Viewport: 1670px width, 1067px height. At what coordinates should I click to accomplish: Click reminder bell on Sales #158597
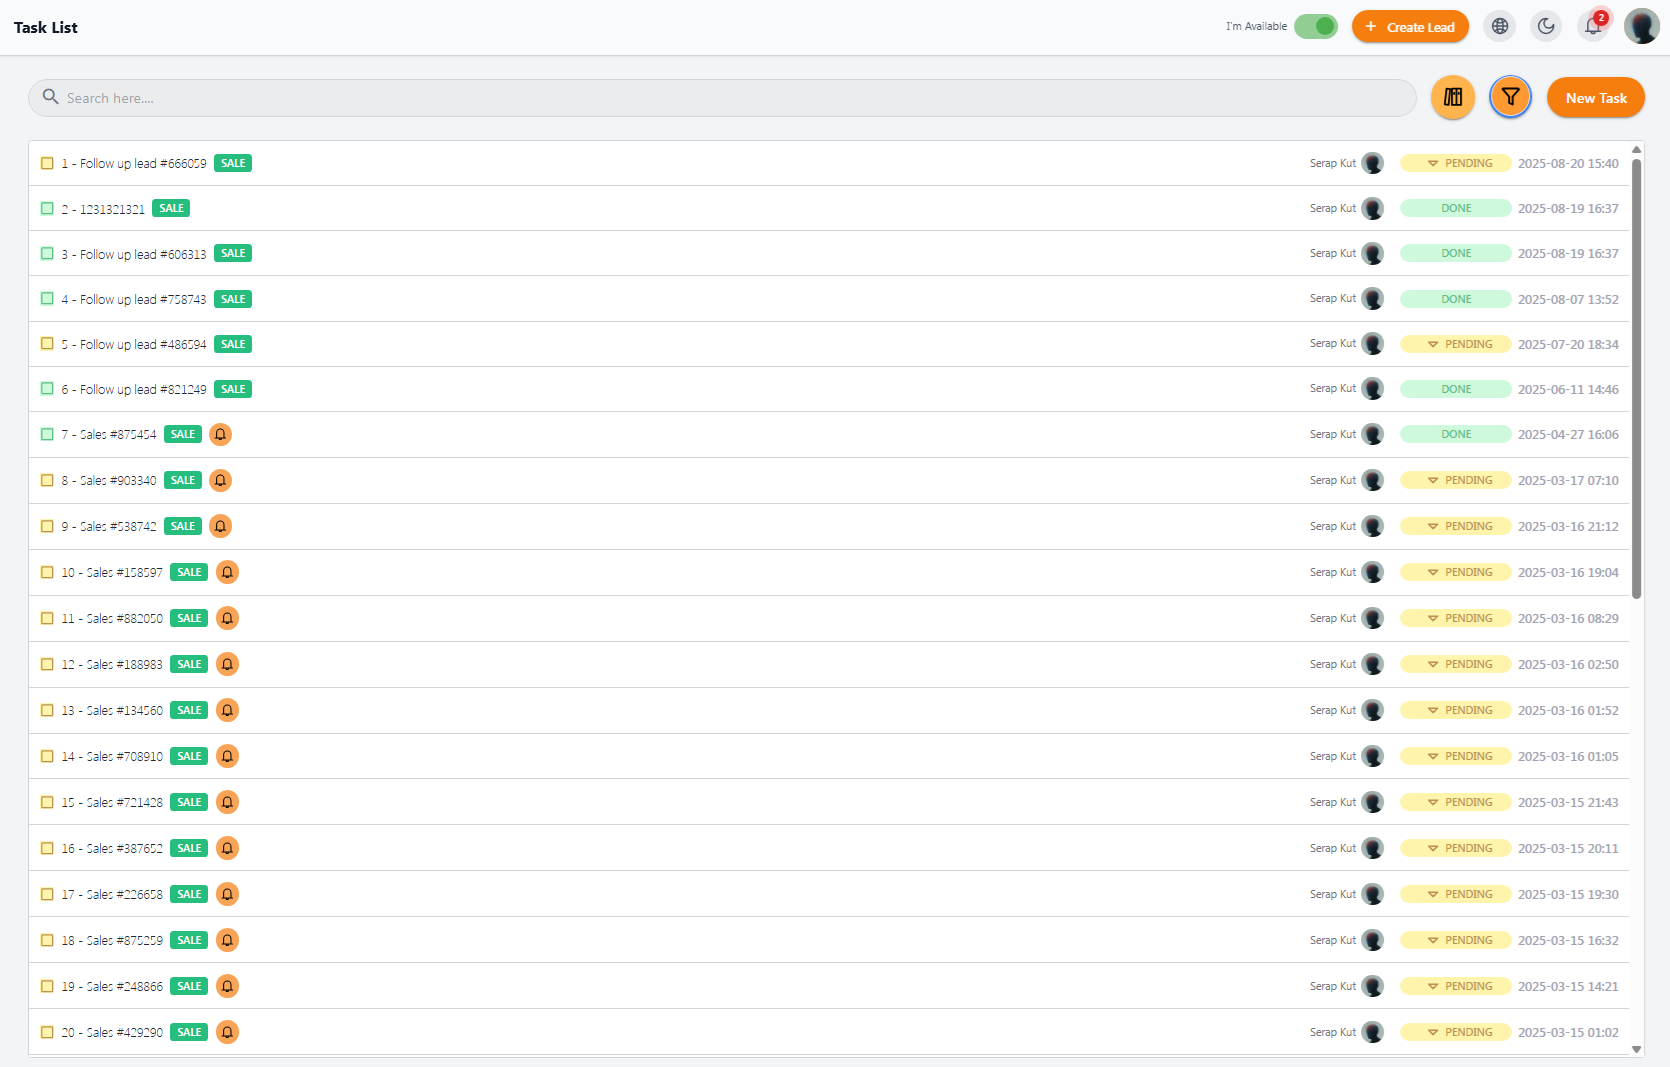[x=227, y=572]
